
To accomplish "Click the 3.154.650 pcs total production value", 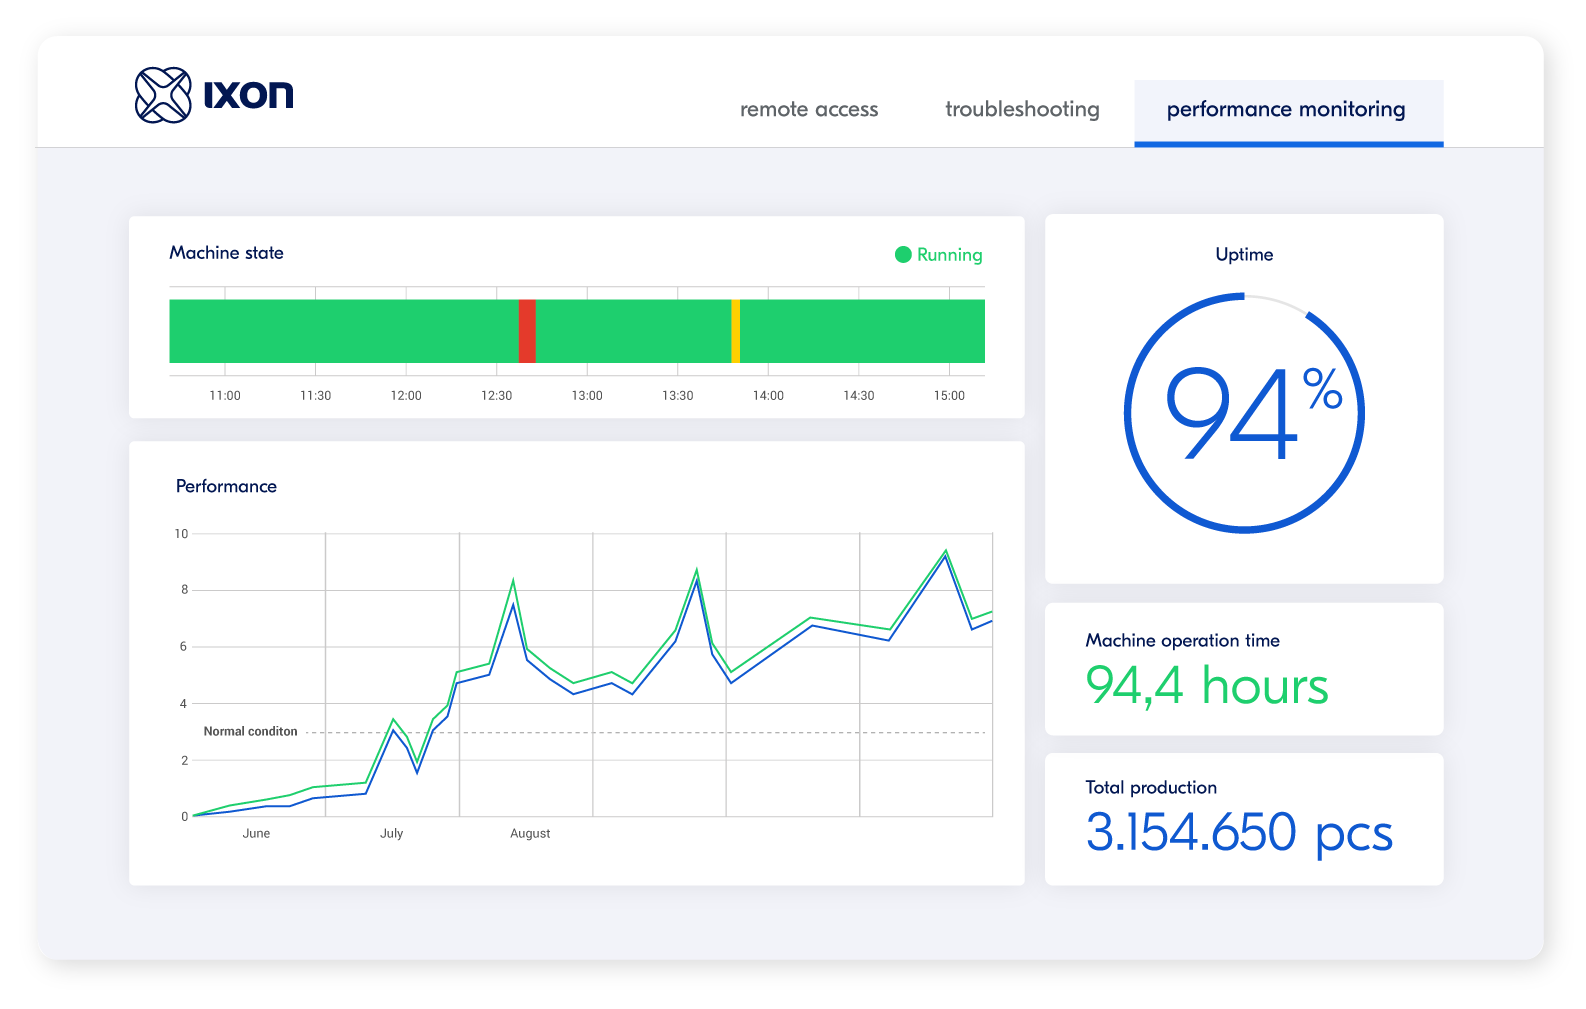I will click(1238, 832).
